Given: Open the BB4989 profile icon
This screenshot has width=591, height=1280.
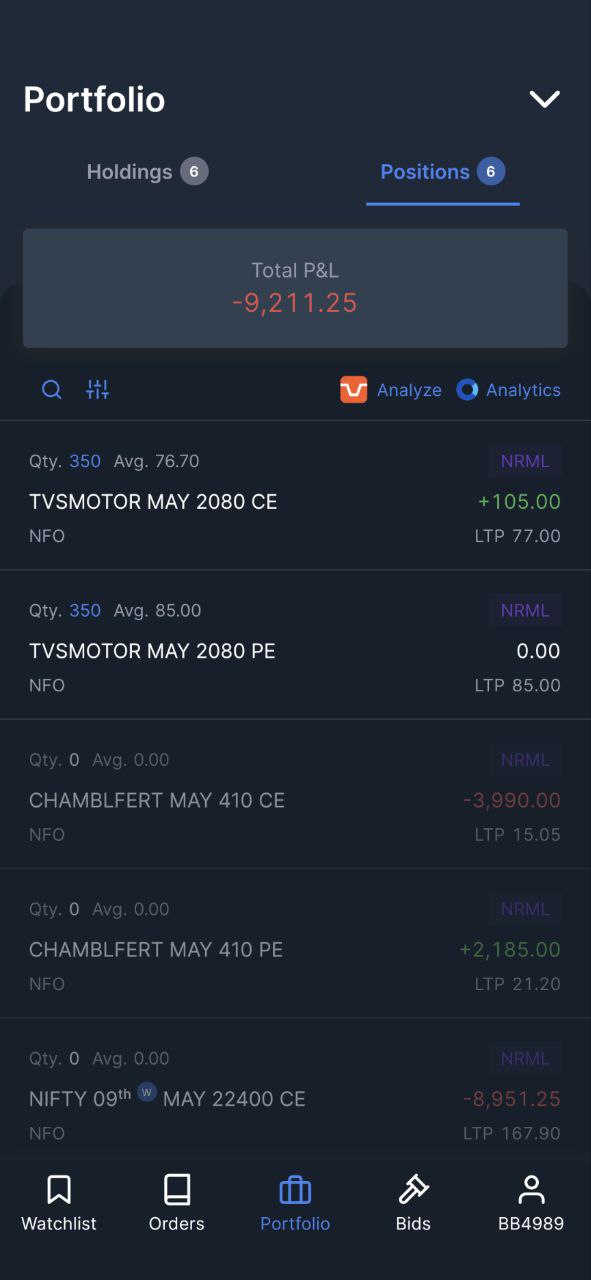Looking at the screenshot, I should [x=531, y=1190].
